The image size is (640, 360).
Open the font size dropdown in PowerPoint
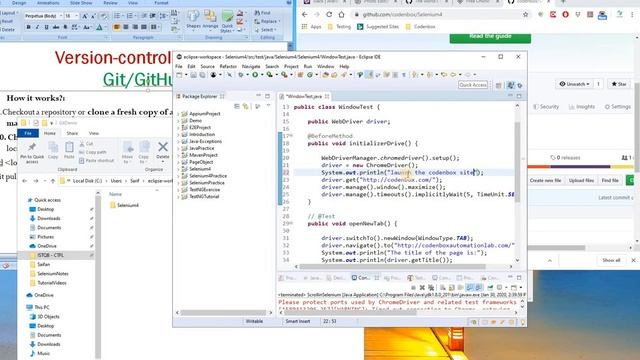point(76,16)
